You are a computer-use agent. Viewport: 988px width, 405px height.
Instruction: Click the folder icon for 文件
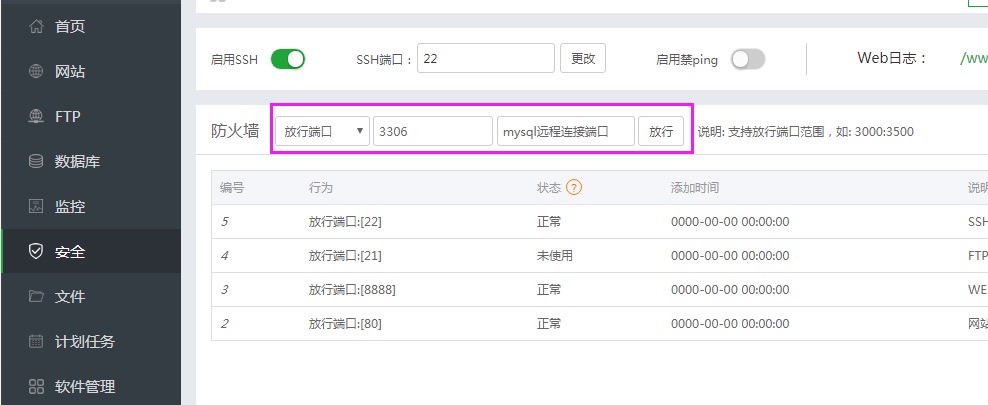[36, 296]
